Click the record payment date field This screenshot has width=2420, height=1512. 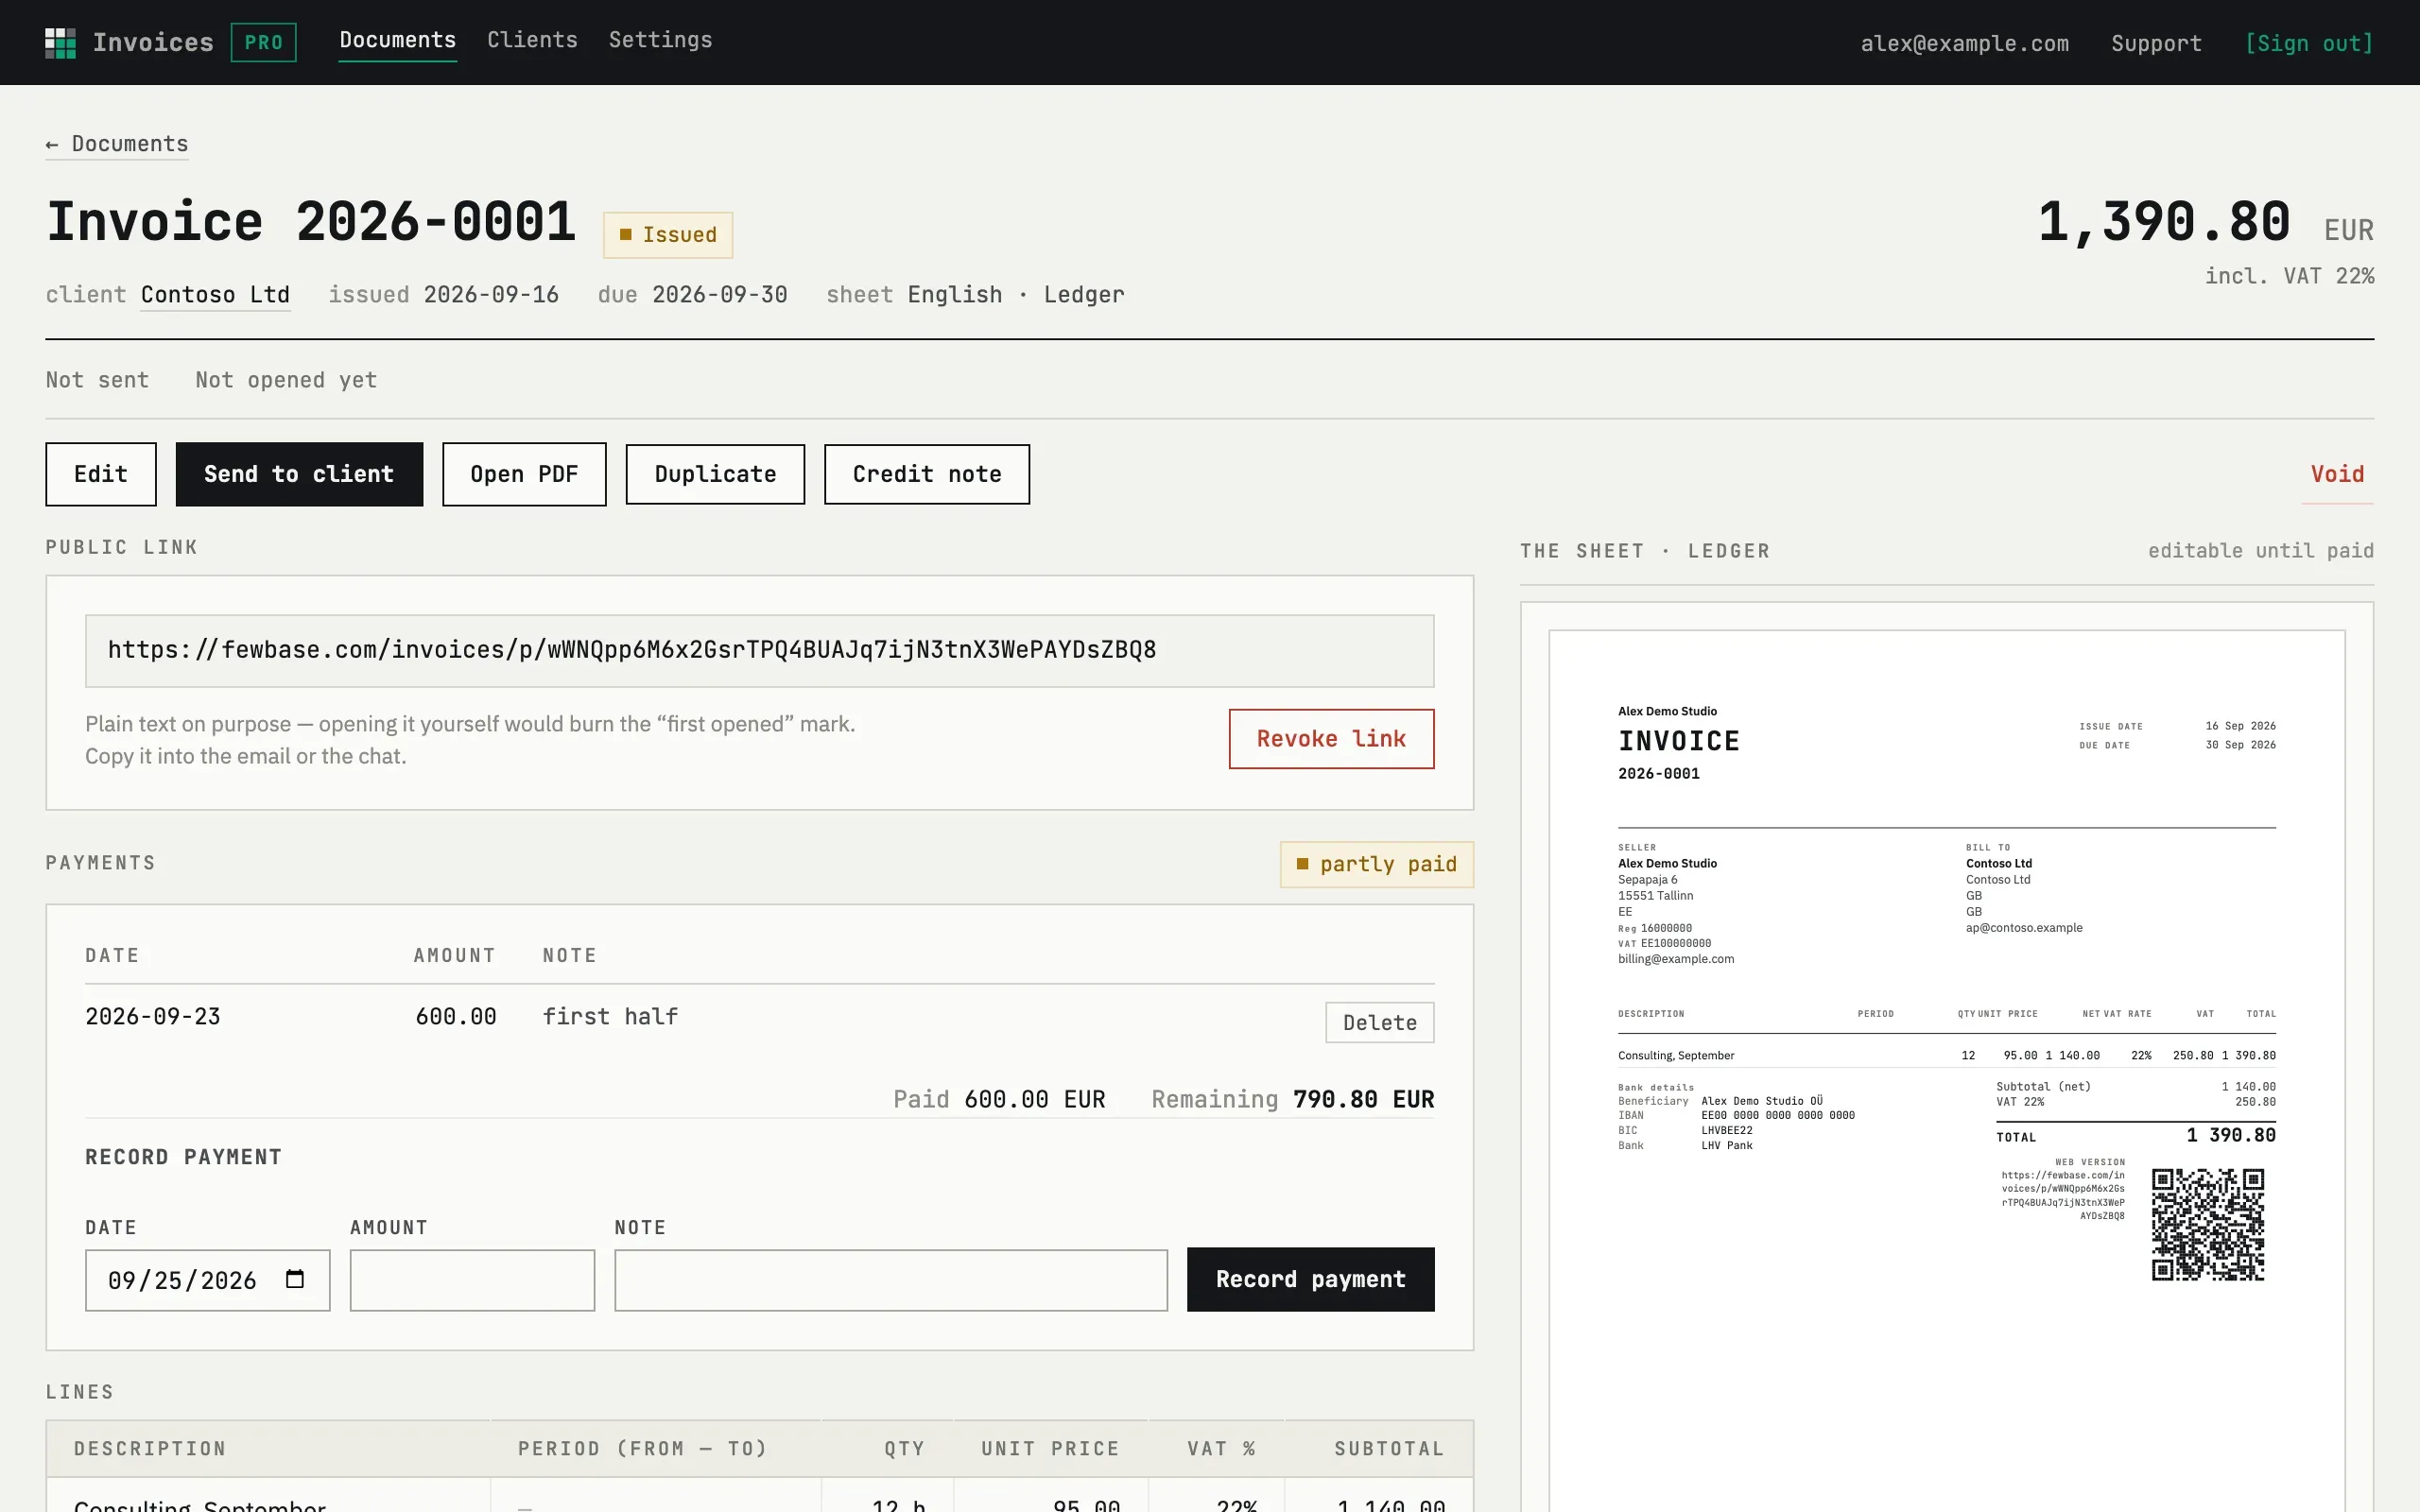[207, 1280]
